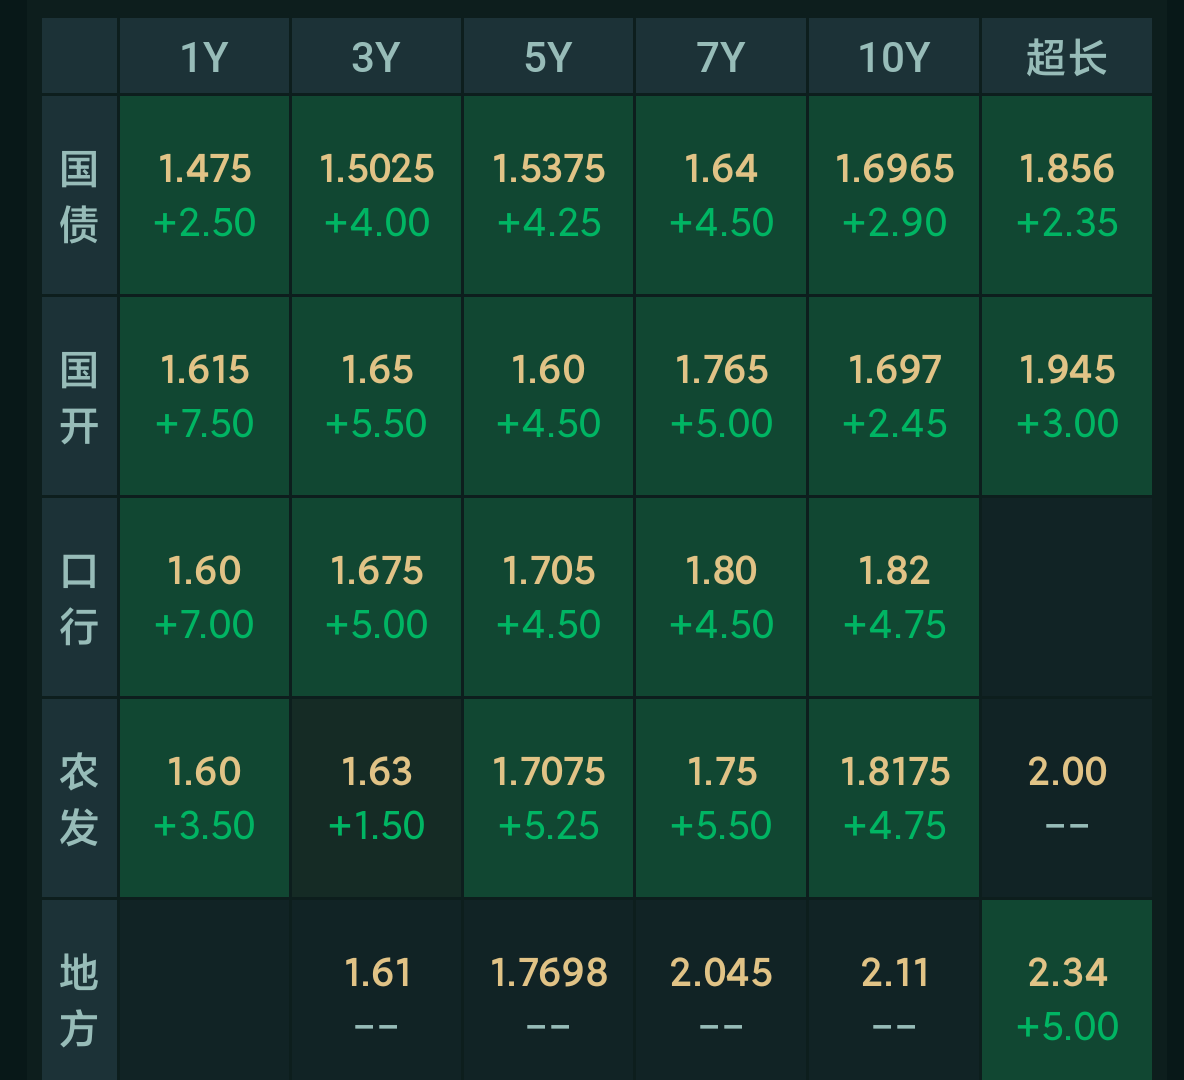
Task: Click the 农发 超长 cell showing 2.00
Action: pos(1064,797)
